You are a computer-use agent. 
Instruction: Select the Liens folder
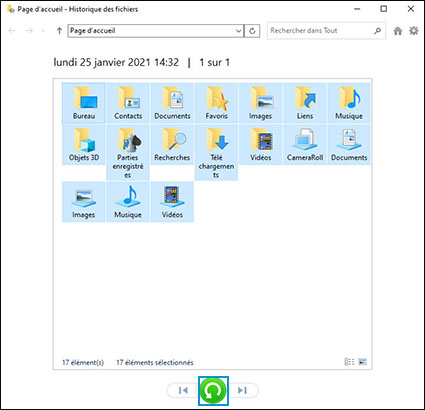305,103
